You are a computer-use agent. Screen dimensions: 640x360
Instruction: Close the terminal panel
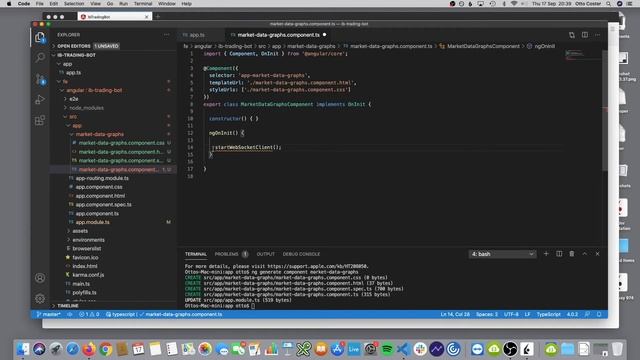[598, 254]
